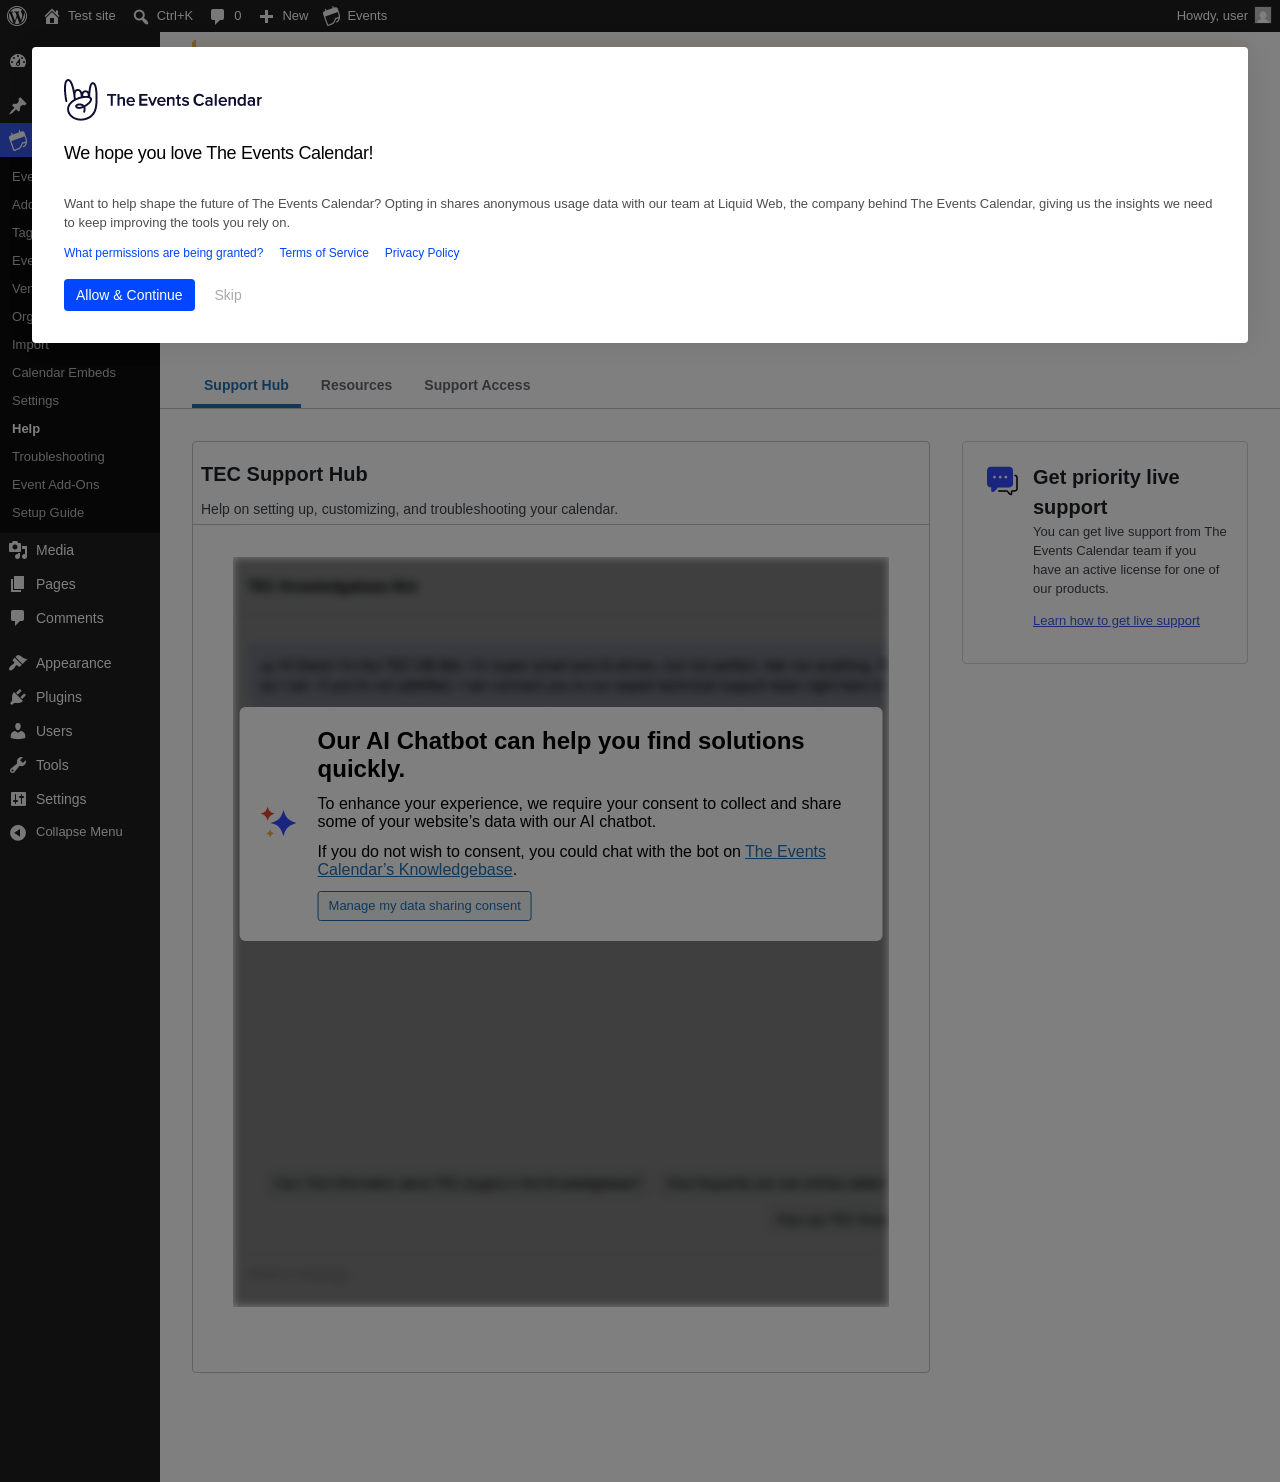Switch to the Resources tab
1280x1482 pixels.
pyautogui.click(x=356, y=385)
